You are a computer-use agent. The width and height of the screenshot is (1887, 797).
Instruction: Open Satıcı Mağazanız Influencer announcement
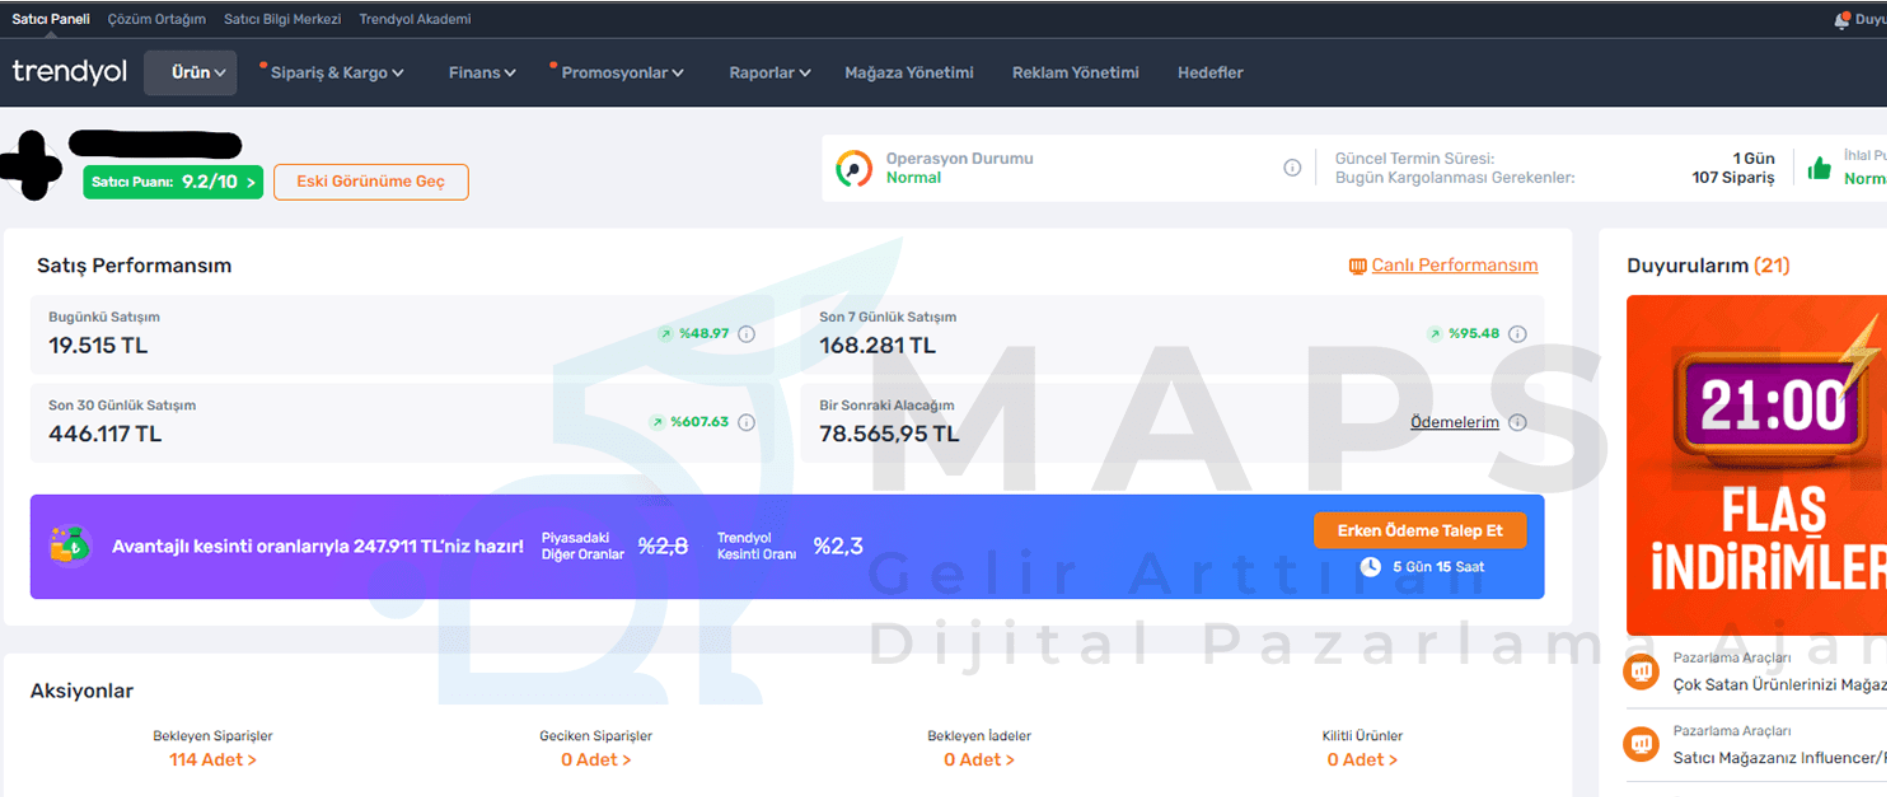tap(1779, 758)
